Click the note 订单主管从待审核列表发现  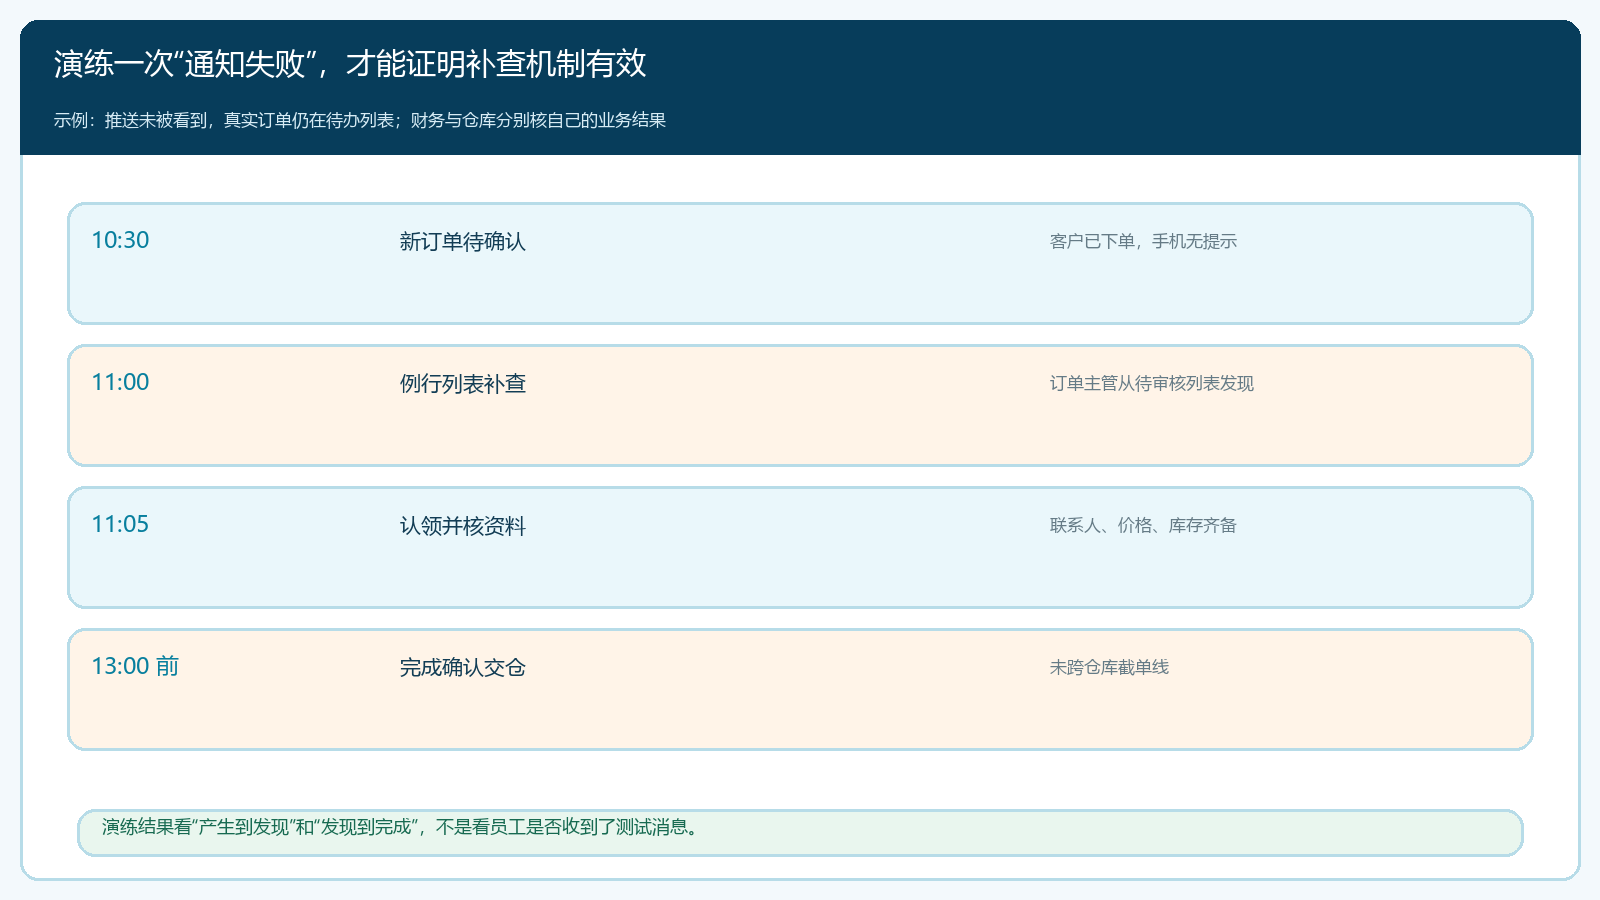1151,383
